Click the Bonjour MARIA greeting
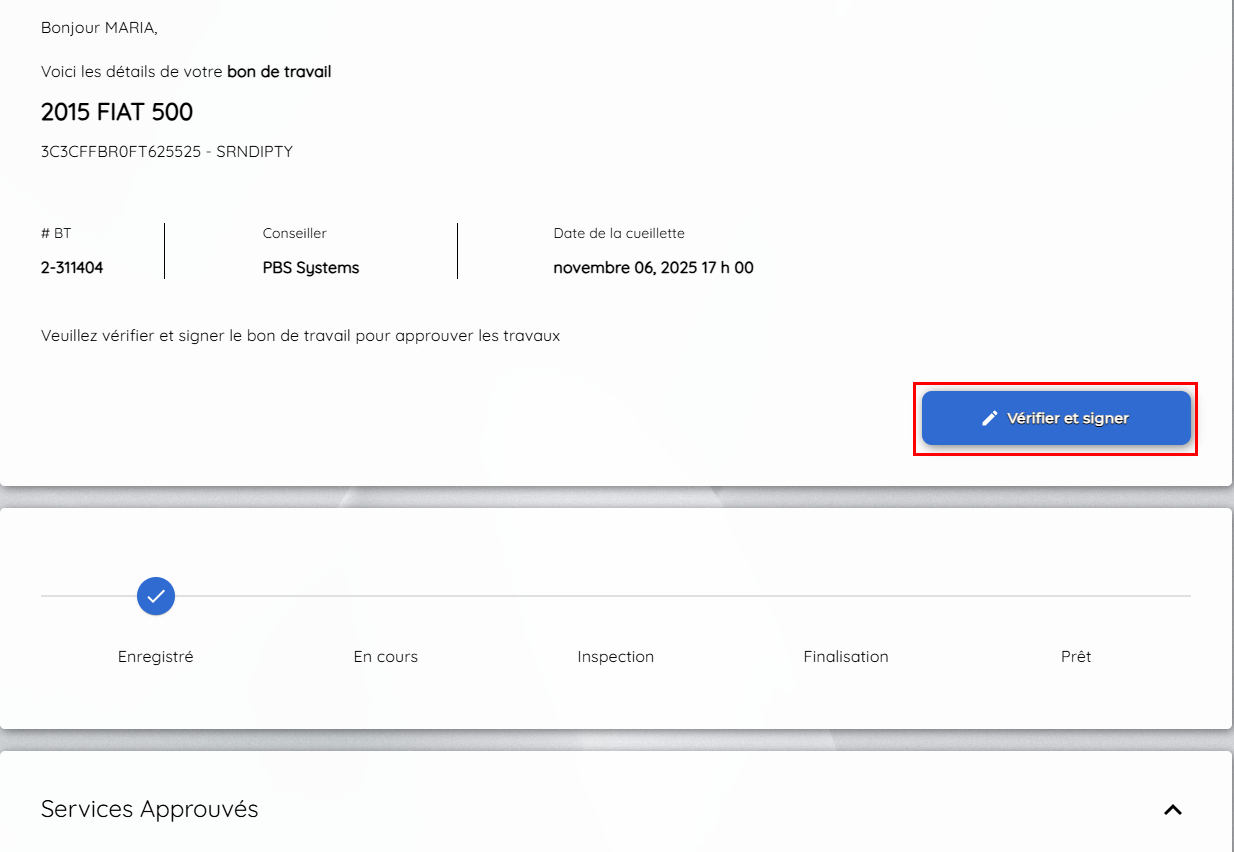1234x852 pixels. [x=99, y=28]
